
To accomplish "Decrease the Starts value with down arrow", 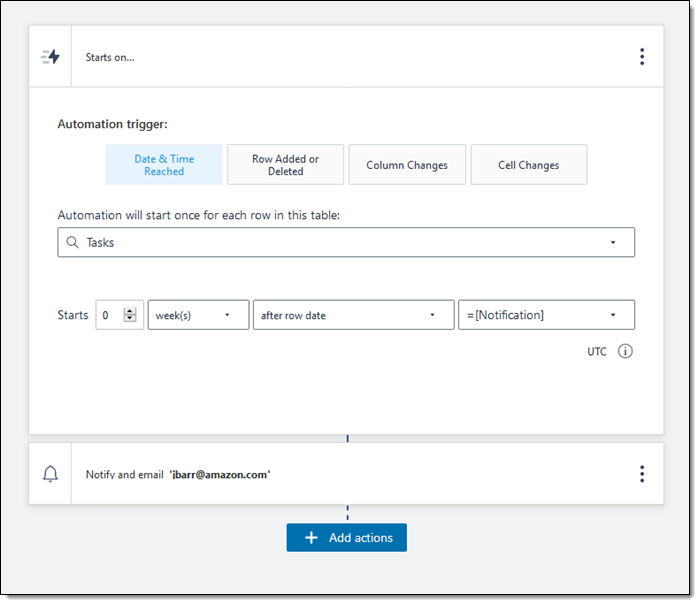I will click(129, 319).
